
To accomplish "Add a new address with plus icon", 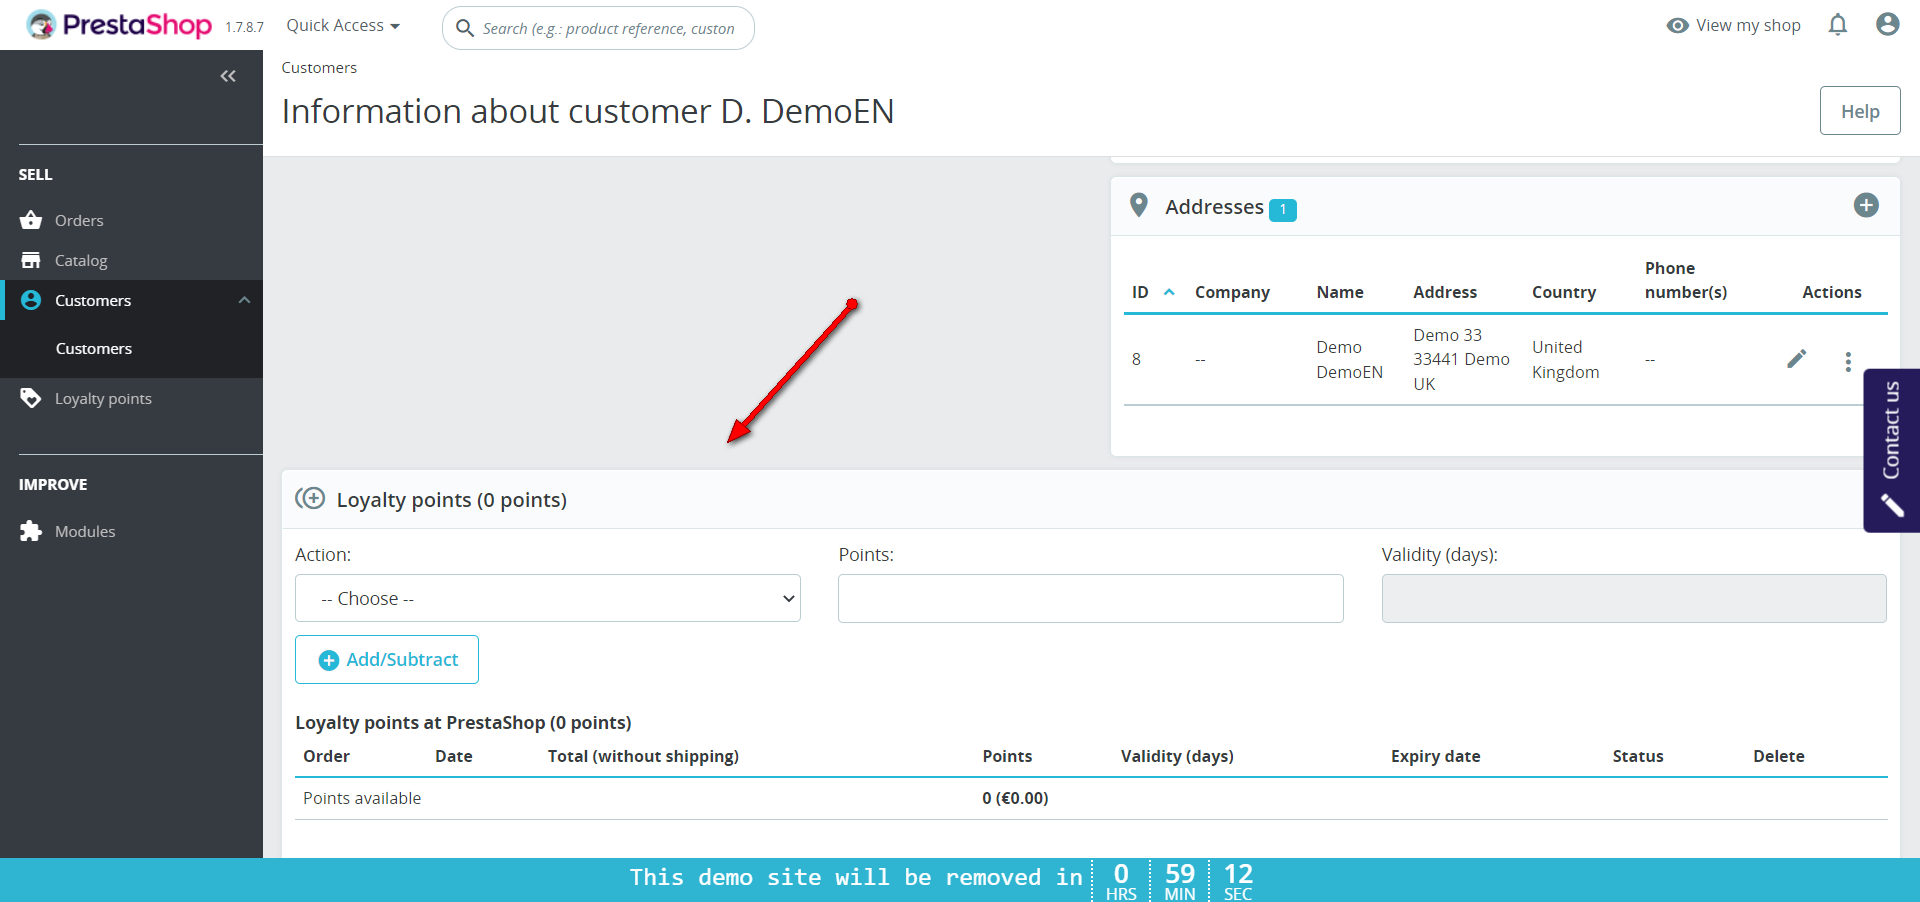I will [1866, 205].
